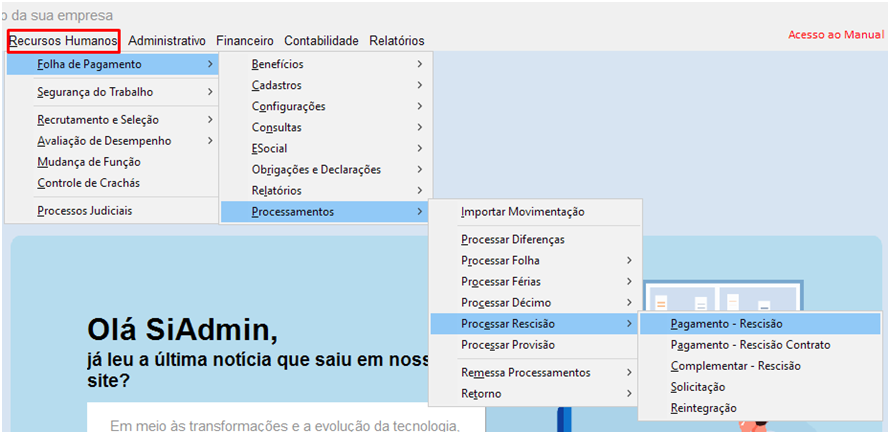This screenshot has width=890, height=434.
Task: Expand the Cadastros submenu arrow
Action: 419,85
